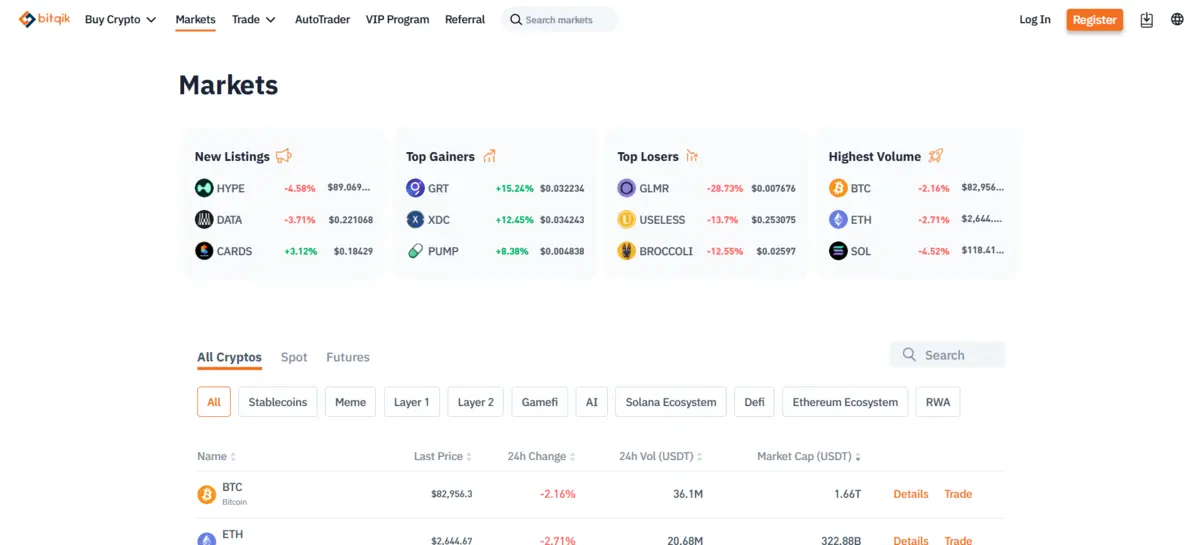Click the Top Losers chart icon
The image size is (1198, 545).
(x=692, y=156)
